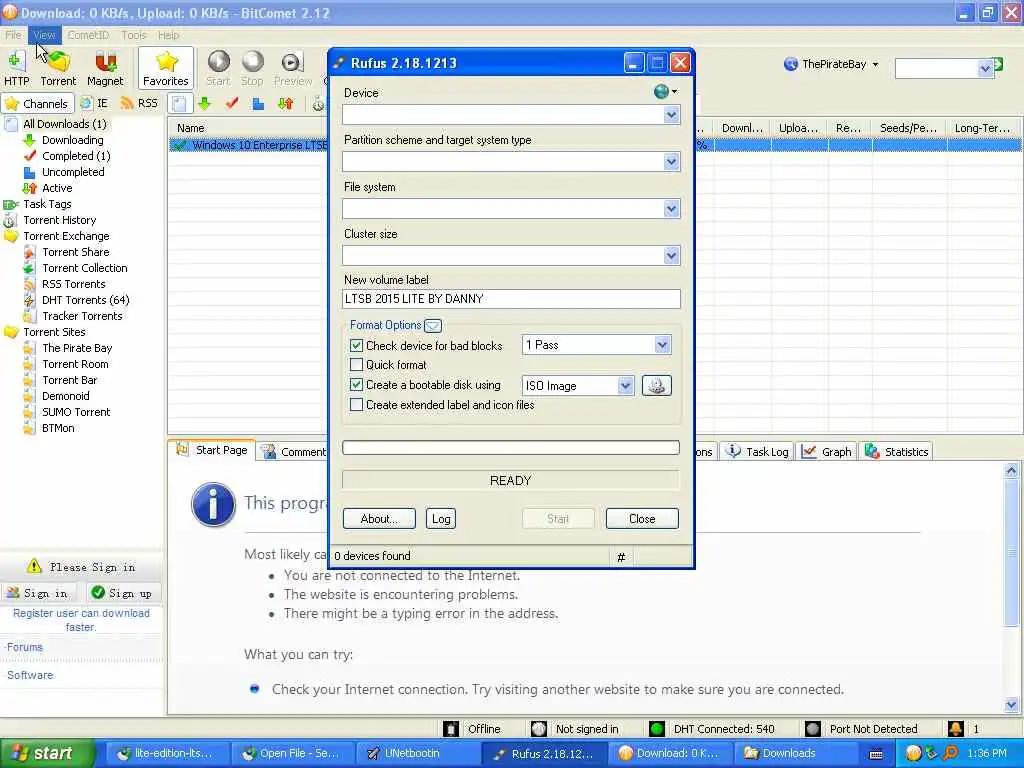
Task: Switch to the Task Log tab
Action: coord(758,451)
